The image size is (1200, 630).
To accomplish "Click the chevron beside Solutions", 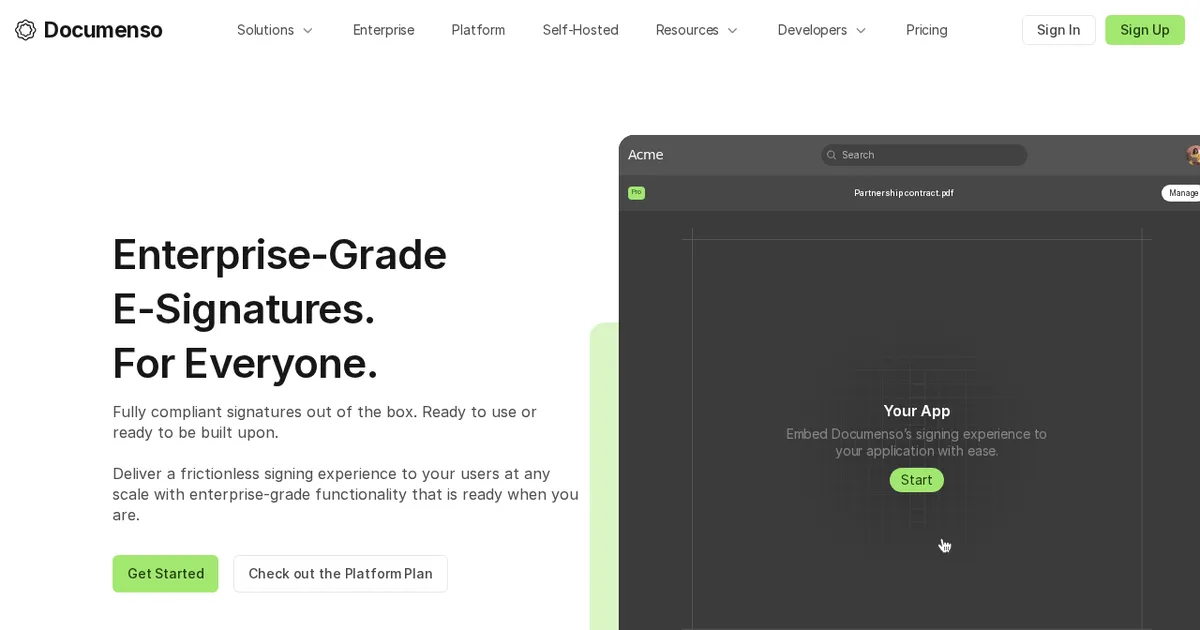I will pos(308,30).
